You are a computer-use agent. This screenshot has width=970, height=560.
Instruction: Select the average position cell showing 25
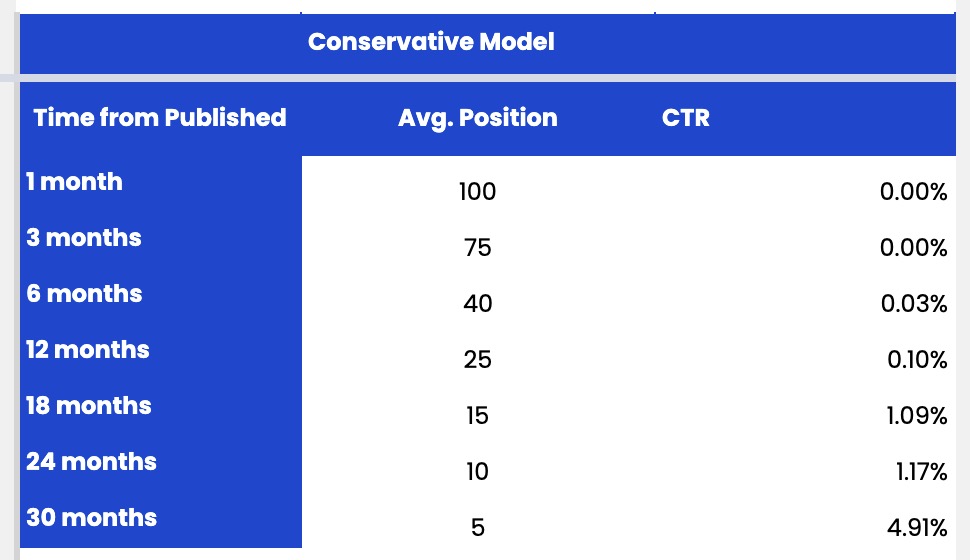[x=477, y=359]
